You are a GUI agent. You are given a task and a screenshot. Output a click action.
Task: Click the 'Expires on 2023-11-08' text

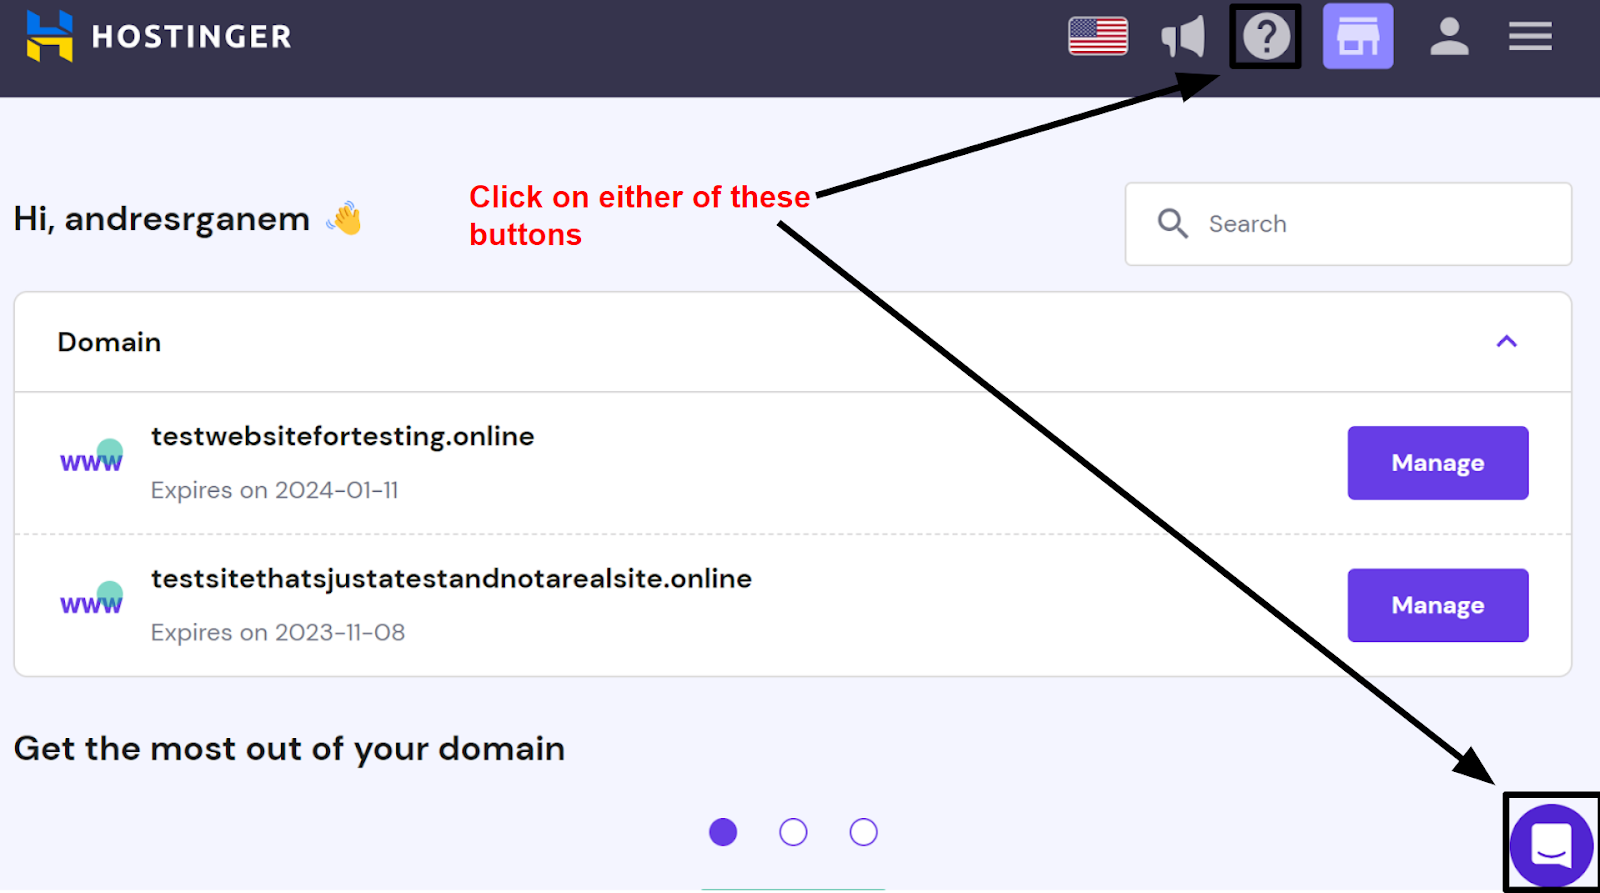[x=278, y=632]
